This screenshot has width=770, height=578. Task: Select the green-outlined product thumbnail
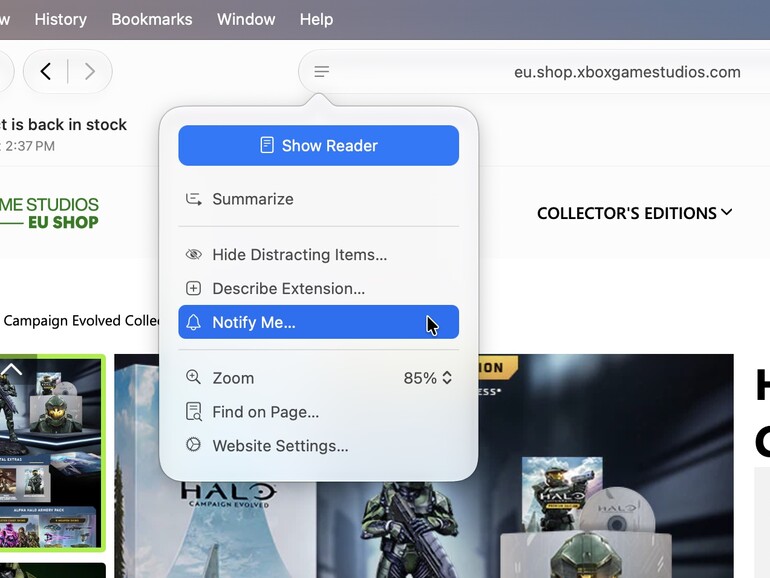tap(52, 452)
